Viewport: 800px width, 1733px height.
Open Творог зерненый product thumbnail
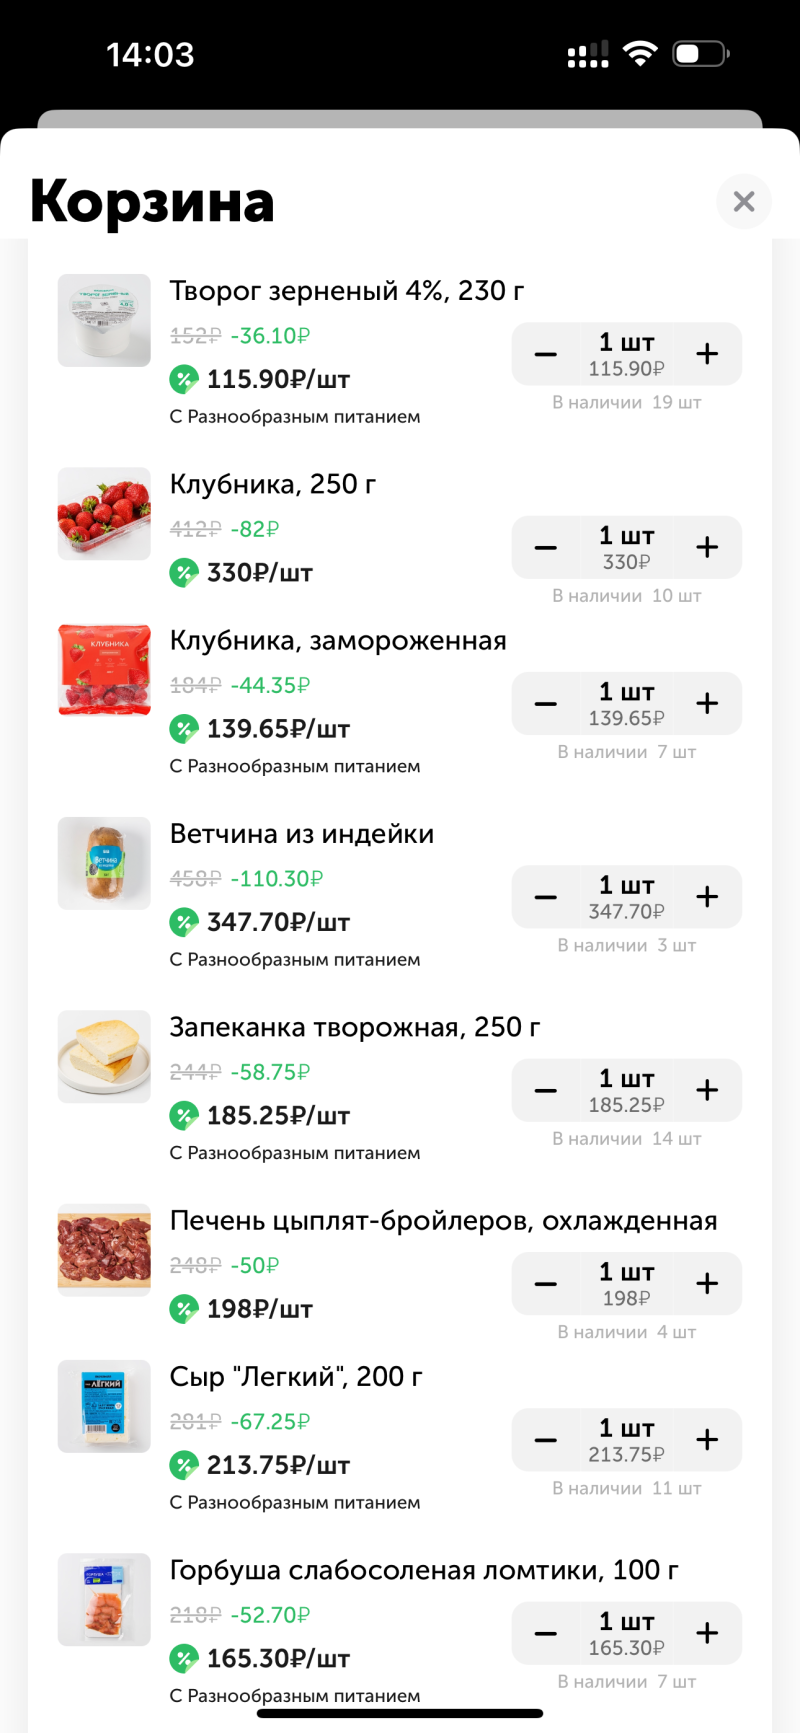tap(104, 320)
